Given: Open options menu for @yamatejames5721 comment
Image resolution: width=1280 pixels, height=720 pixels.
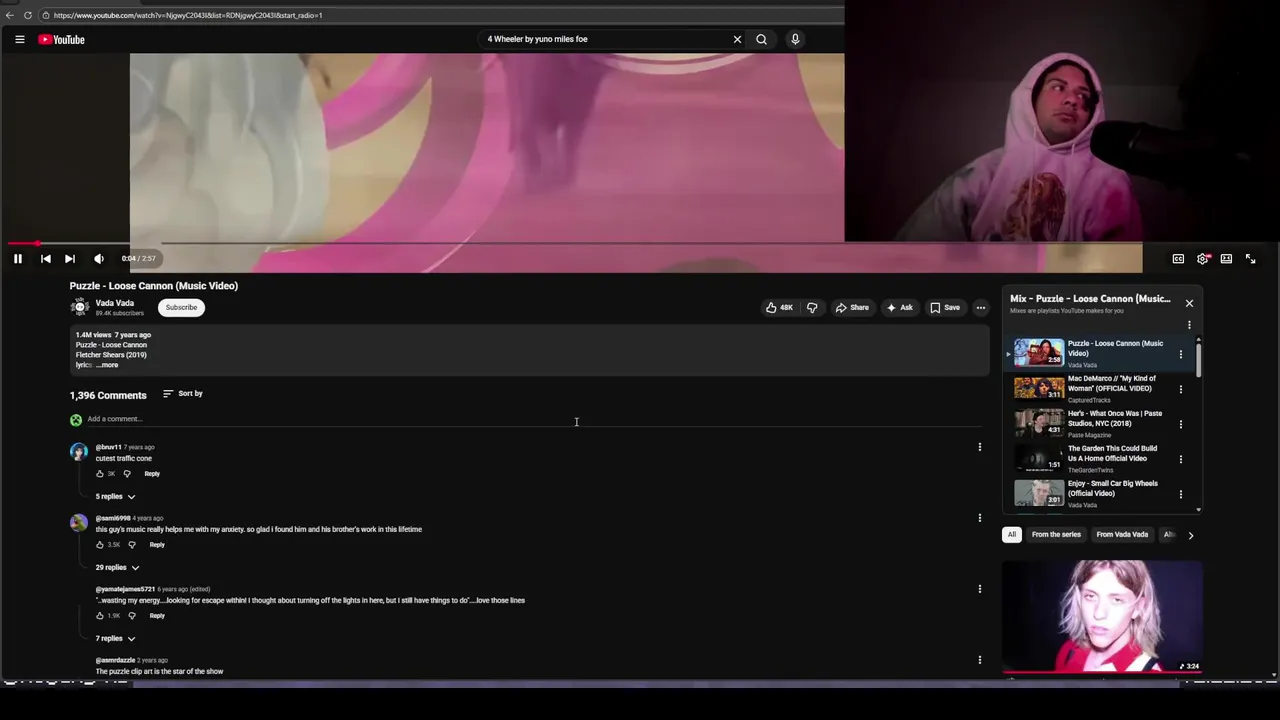Looking at the screenshot, I should (x=980, y=589).
